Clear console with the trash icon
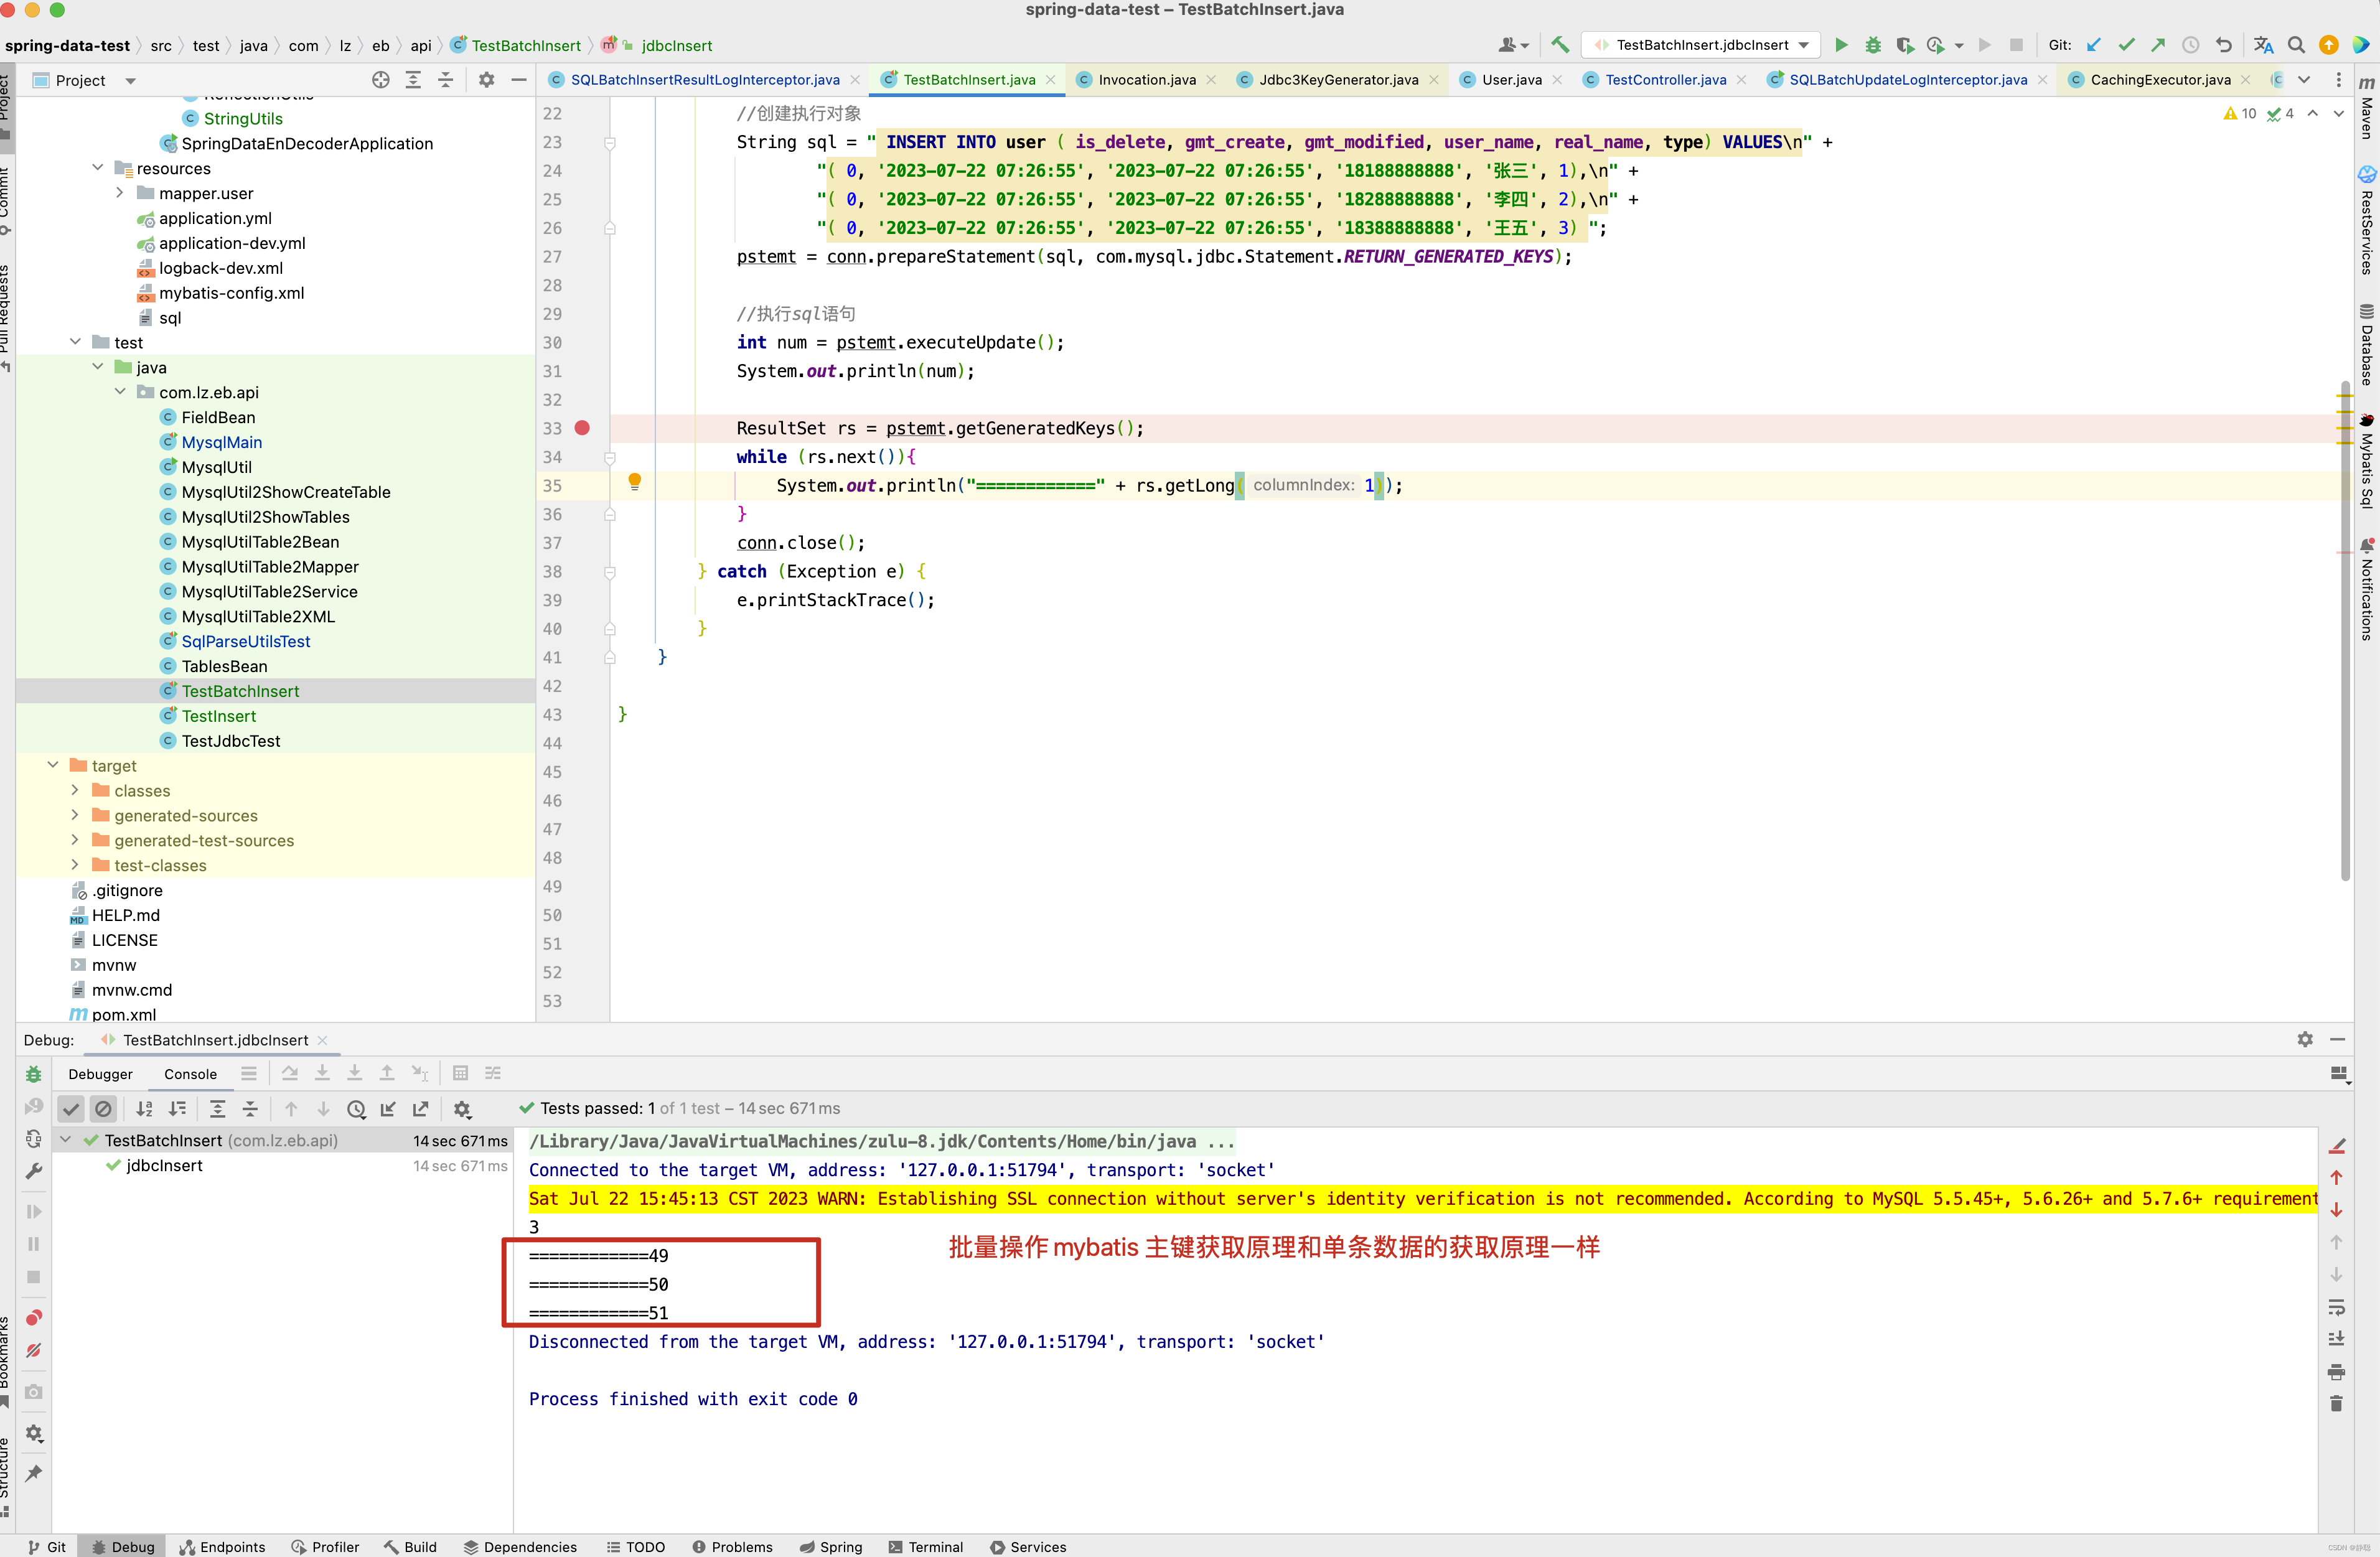This screenshot has width=2380, height=1557. (2336, 1404)
